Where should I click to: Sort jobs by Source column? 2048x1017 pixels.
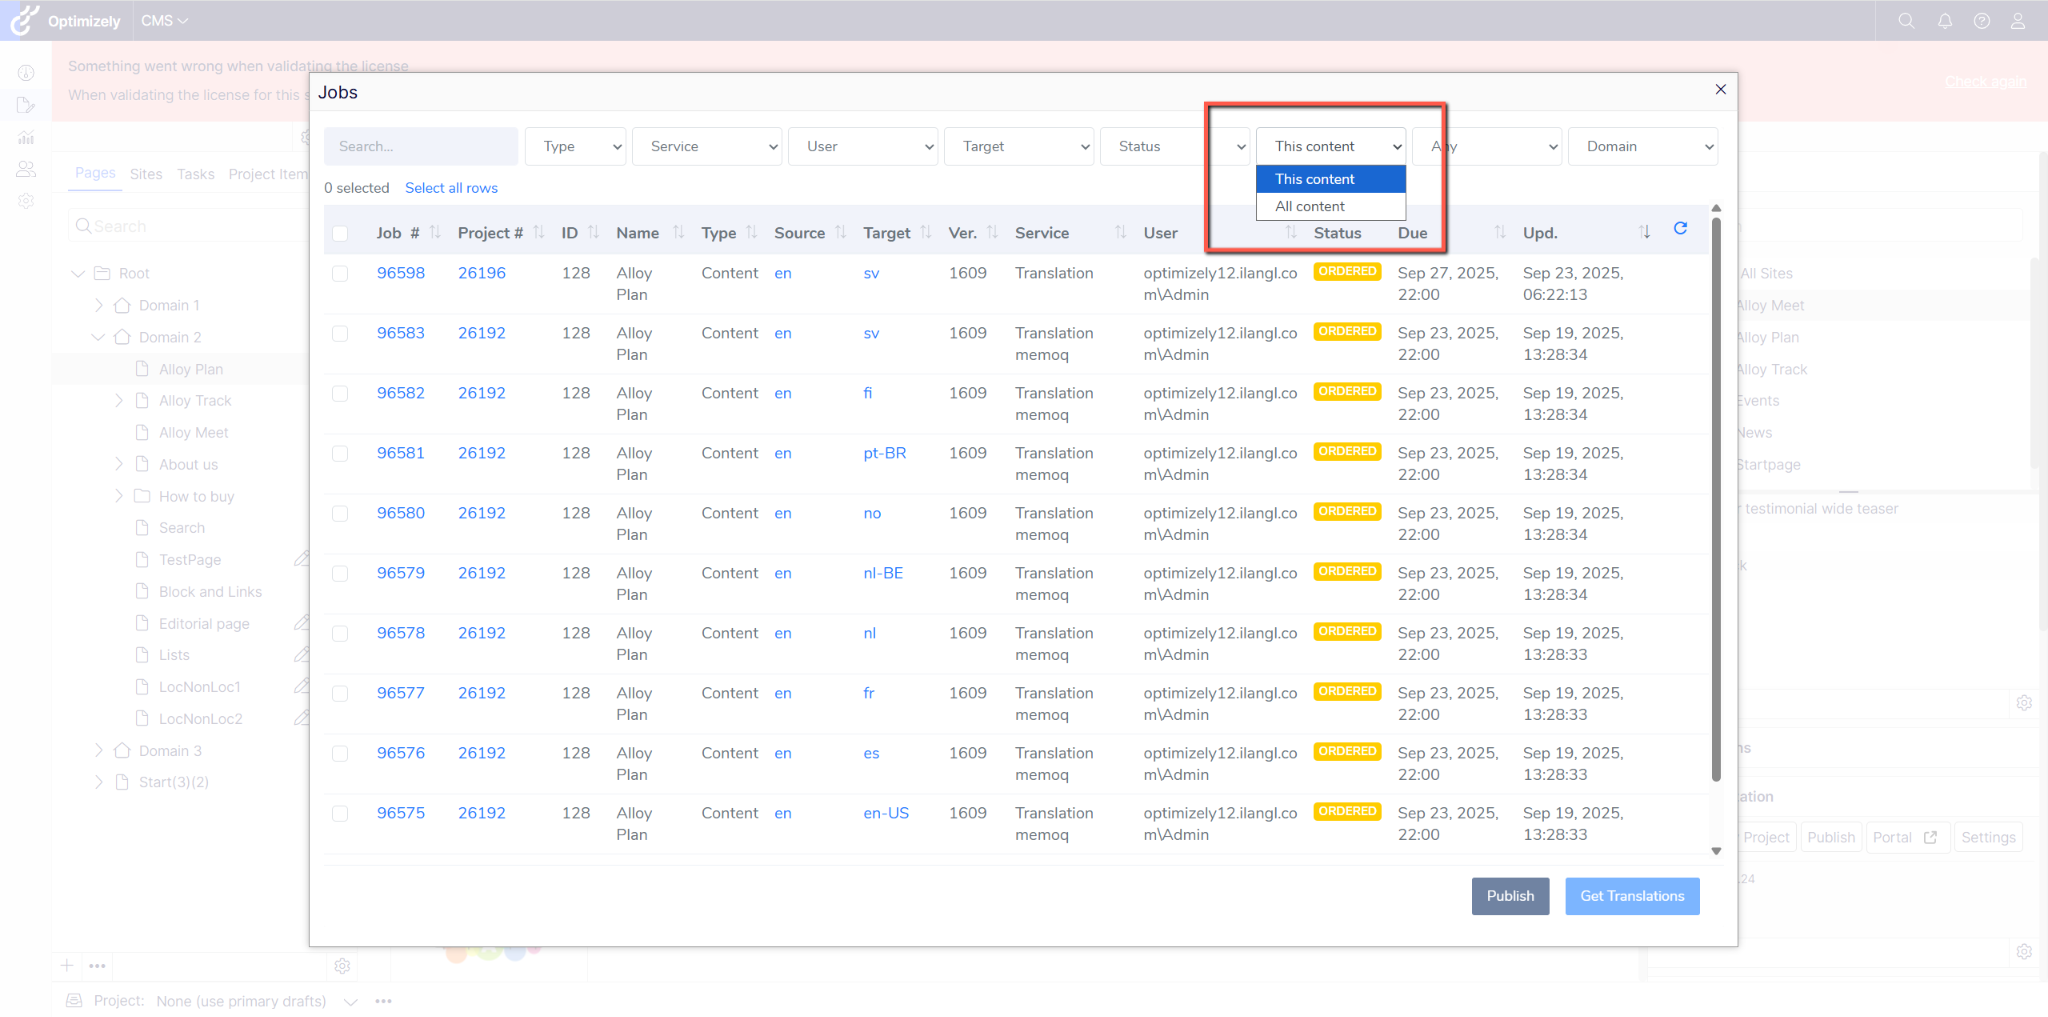841,233
